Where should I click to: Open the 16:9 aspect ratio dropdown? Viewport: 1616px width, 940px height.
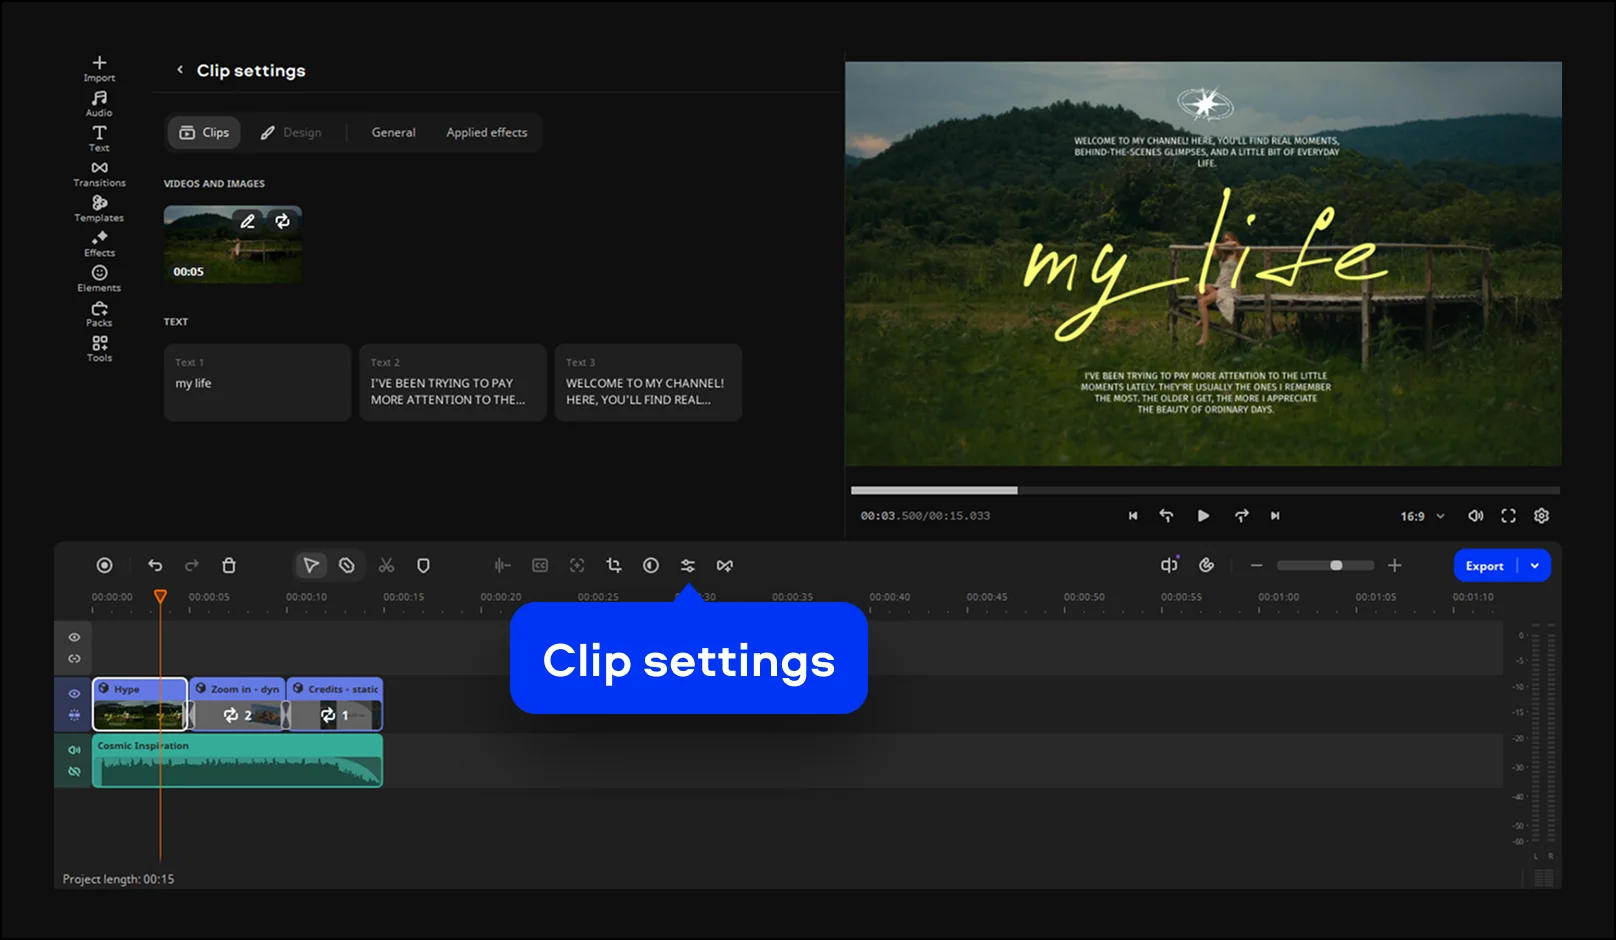1422,516
